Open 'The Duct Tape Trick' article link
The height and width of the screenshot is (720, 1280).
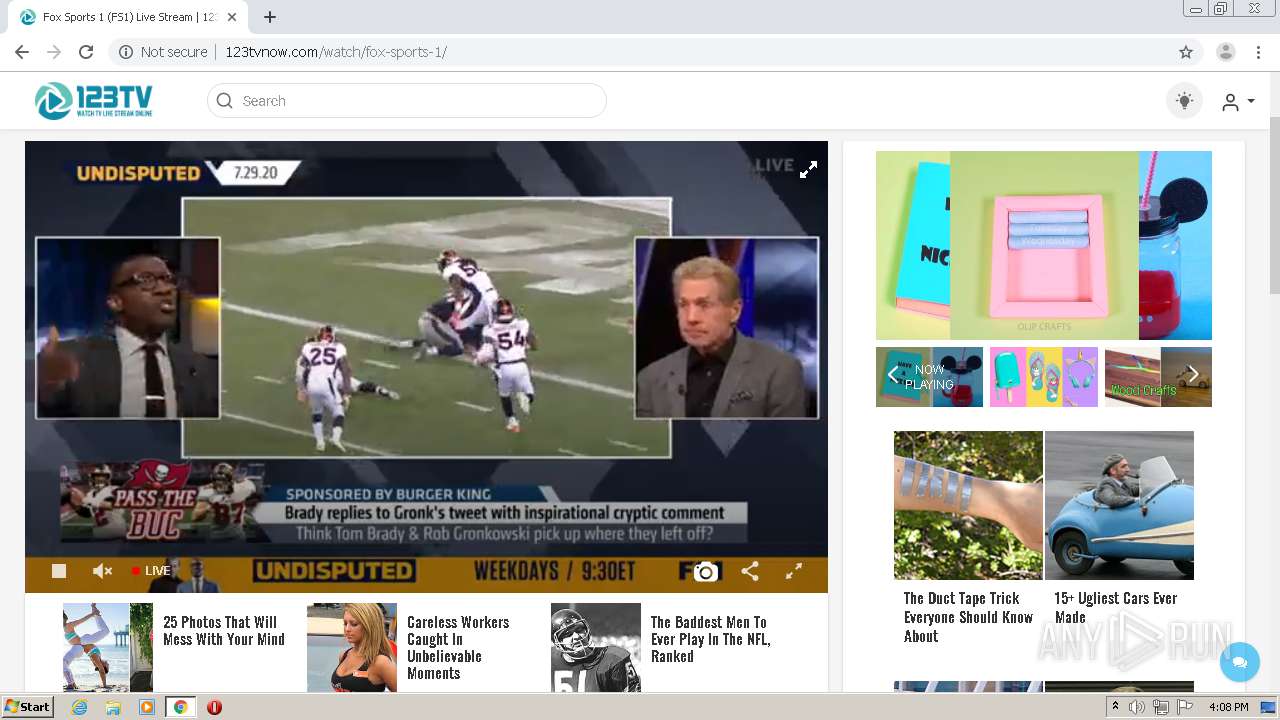point(968,617)
